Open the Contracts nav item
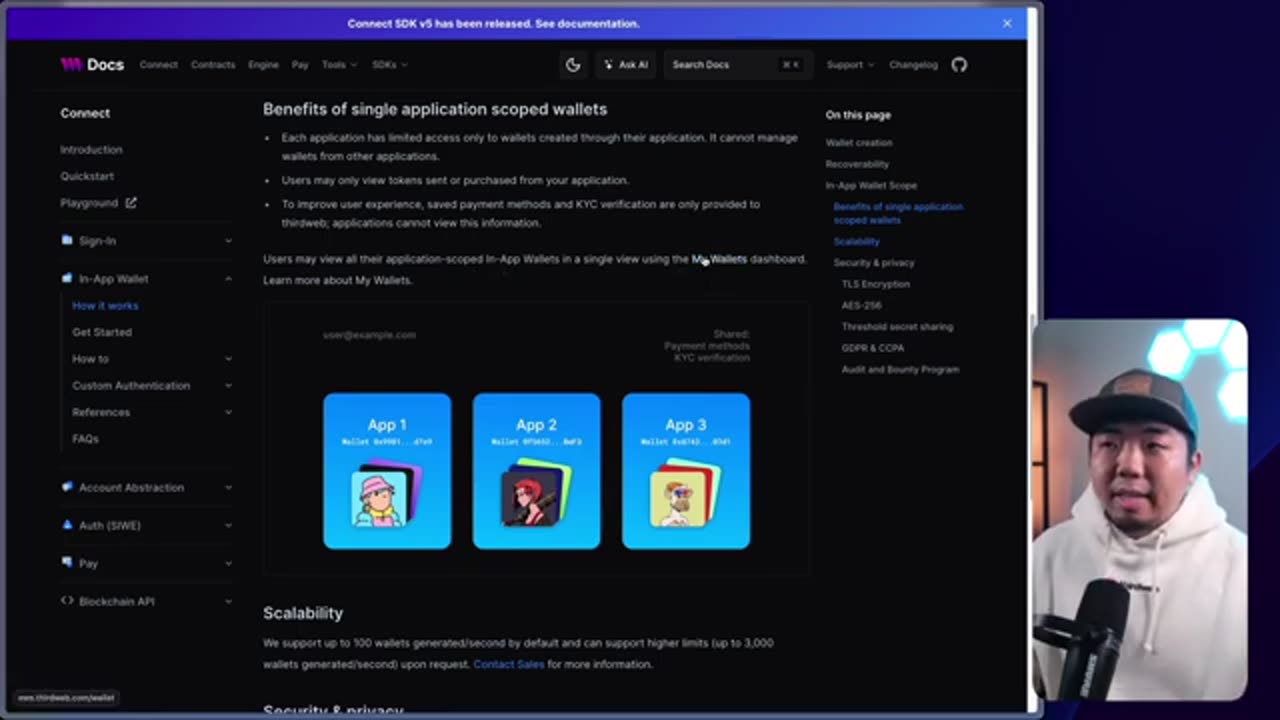Viewport: 1280px width, 720px height. coord(212,64)
